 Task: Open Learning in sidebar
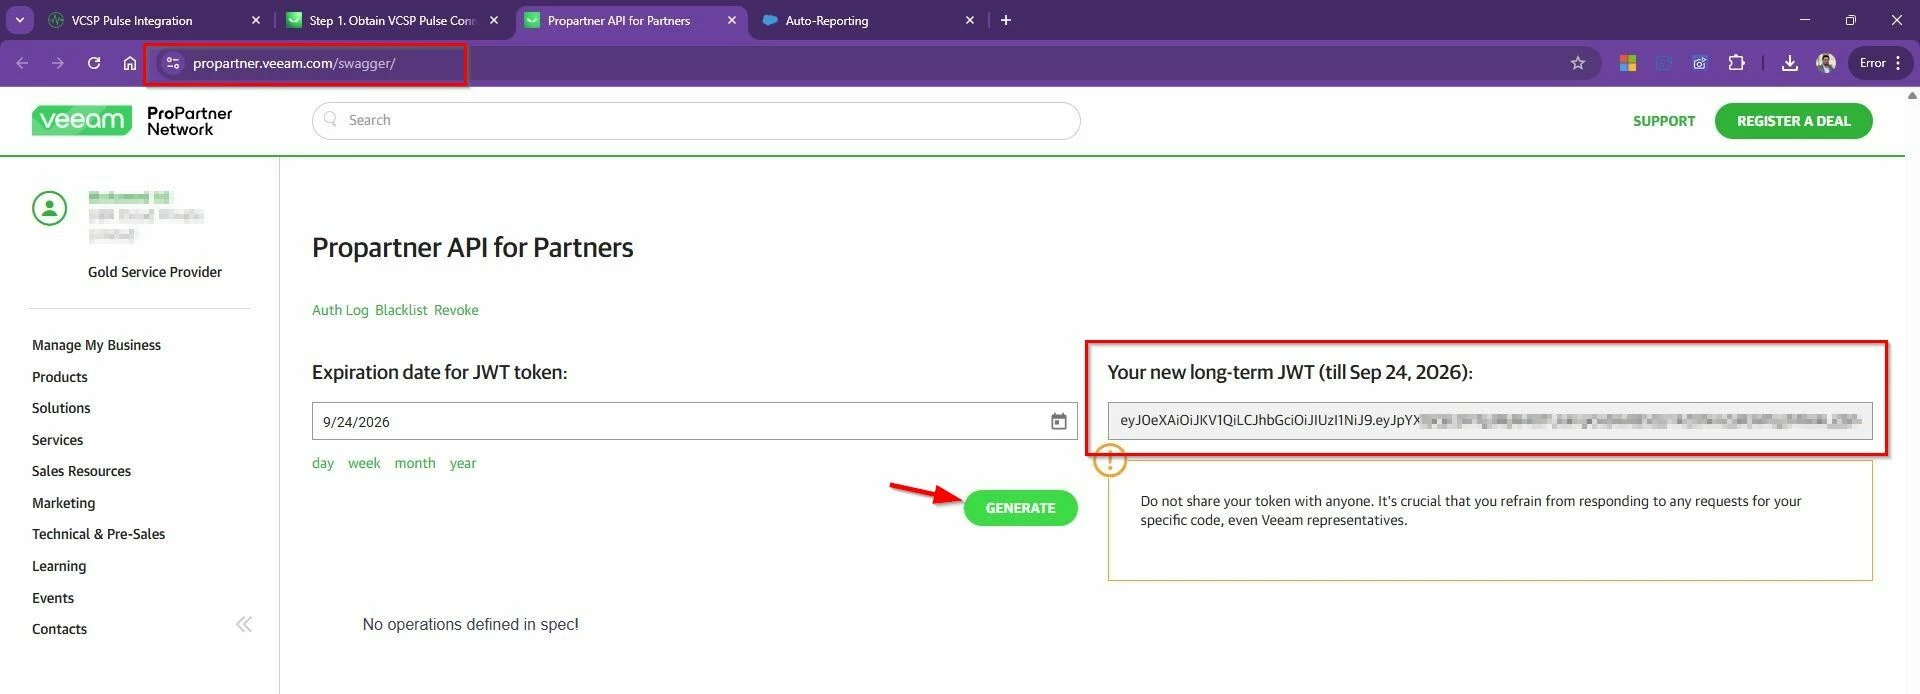click(59, 566)
